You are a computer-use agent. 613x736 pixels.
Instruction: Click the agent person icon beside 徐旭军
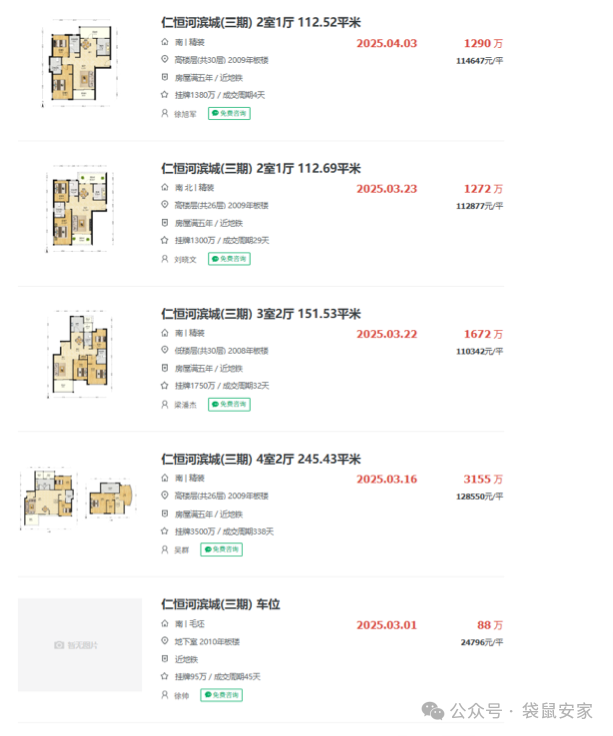[x=165, y=113]
